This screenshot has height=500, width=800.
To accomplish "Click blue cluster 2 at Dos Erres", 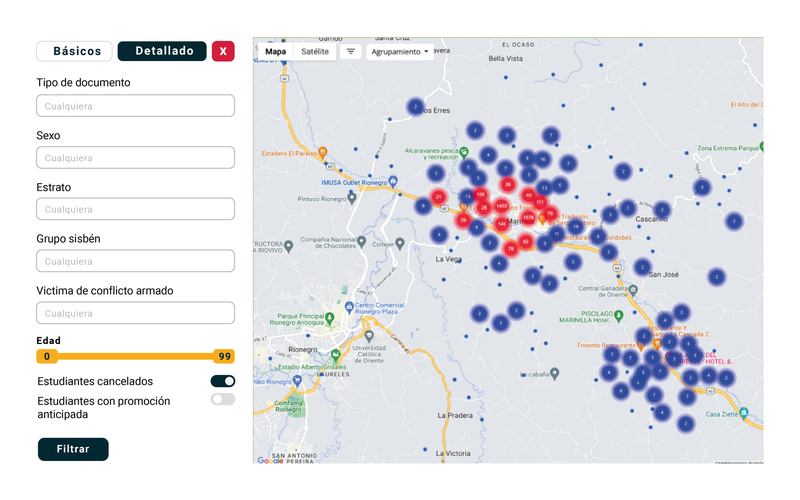I will point(415,107).
